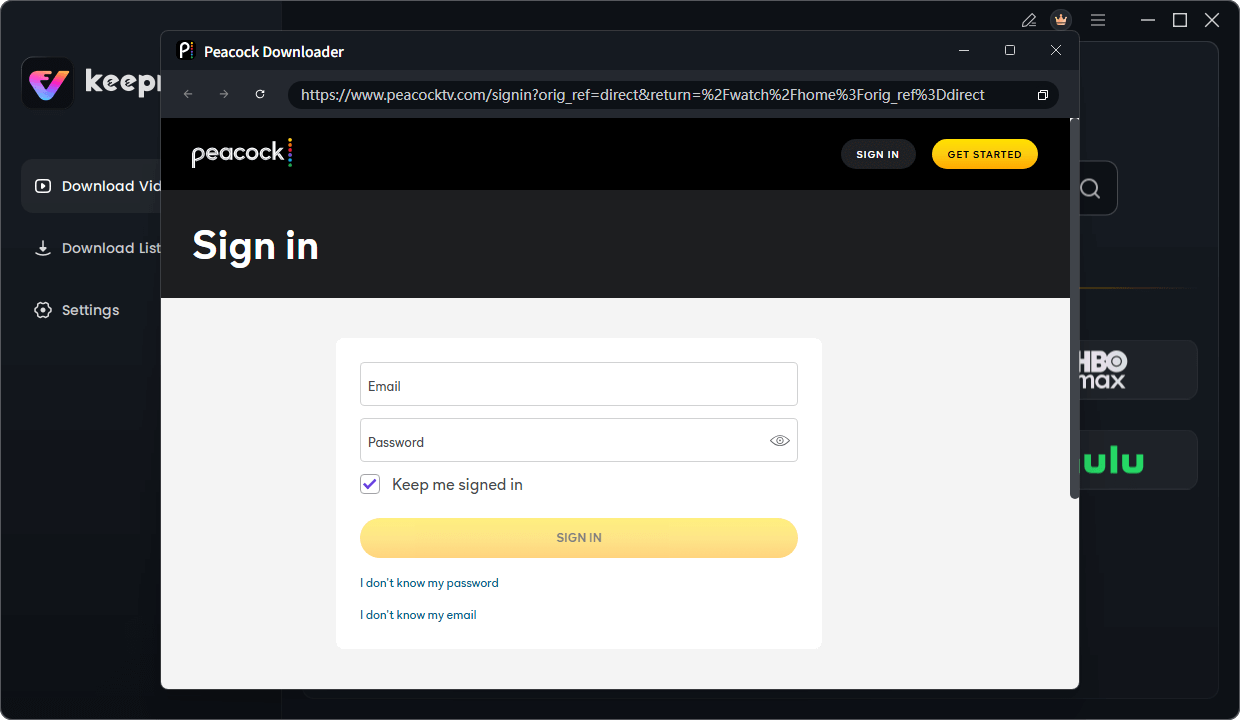1240x720 pixels.
Task: Open the page in an external browser
Action: coord(1042,94)
